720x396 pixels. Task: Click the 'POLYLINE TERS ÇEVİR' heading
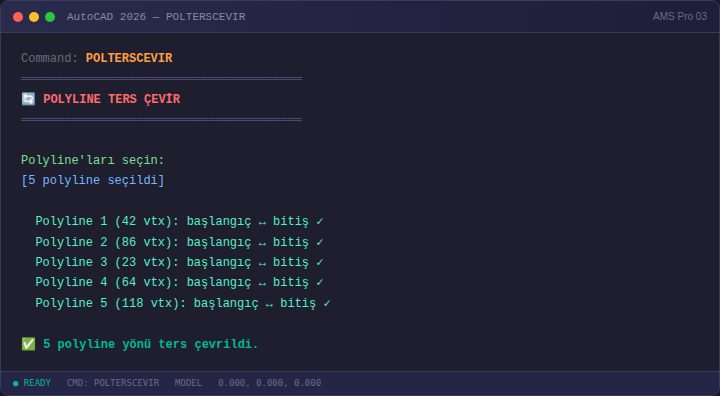pyautogui.click(x=112, y=99)
